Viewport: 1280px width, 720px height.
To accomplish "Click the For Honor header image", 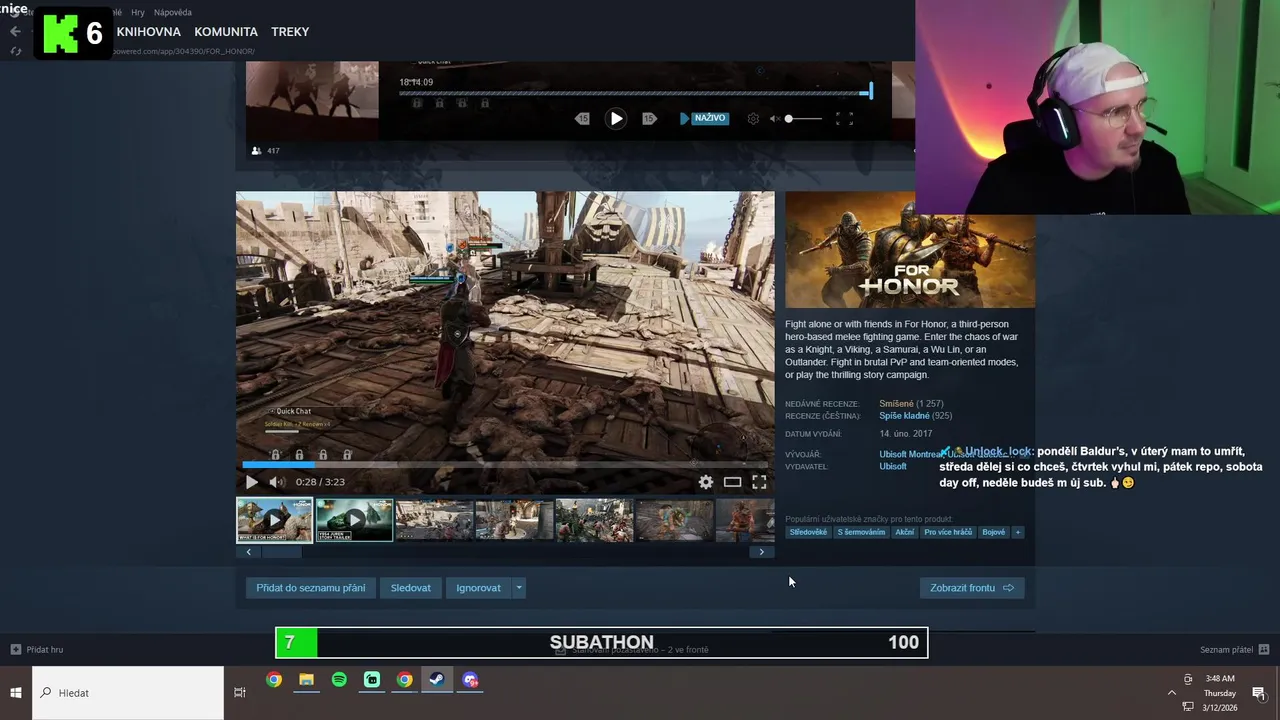I will coord(910,249).
